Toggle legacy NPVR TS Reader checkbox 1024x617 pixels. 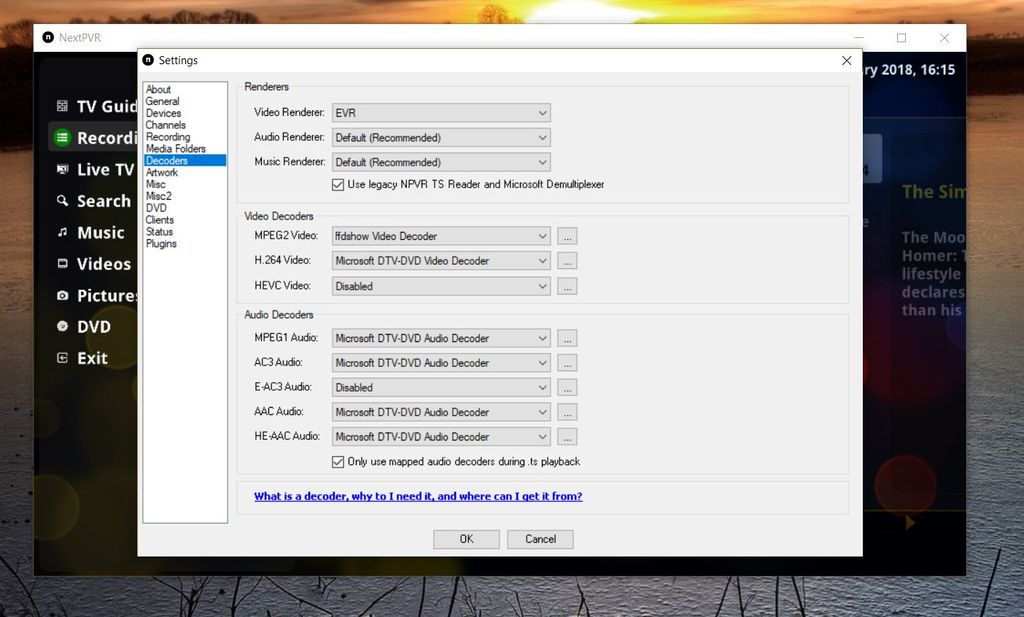(338, 184)
